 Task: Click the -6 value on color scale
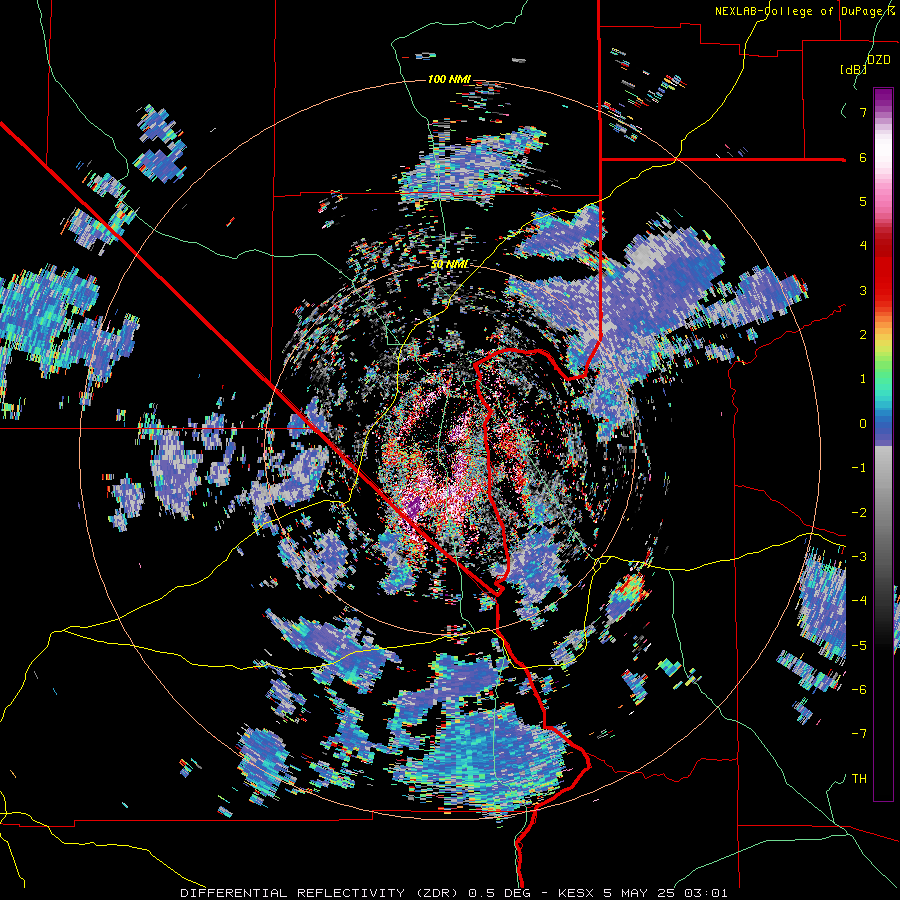click(859, 690)
